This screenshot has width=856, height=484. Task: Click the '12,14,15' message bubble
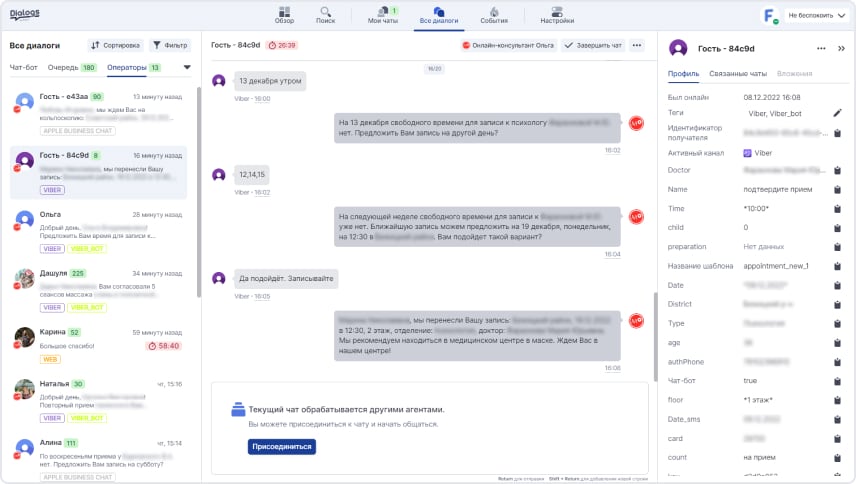point(252,175)
